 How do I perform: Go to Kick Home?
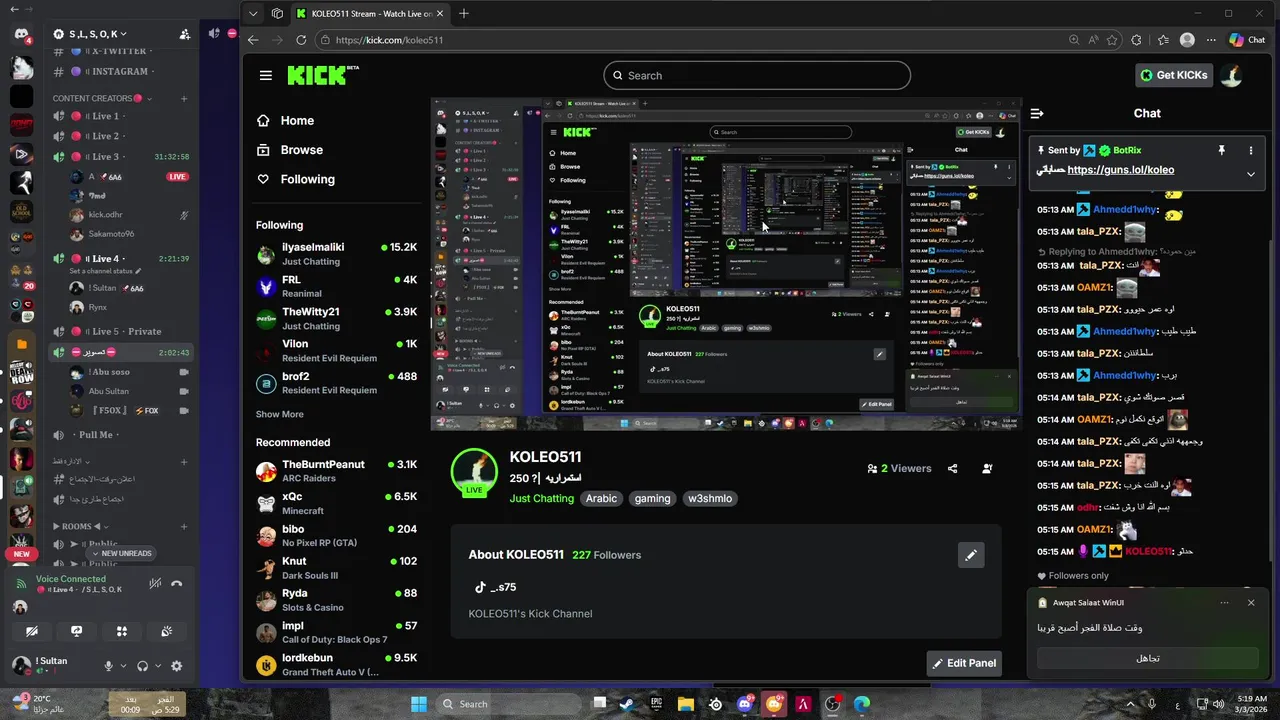tap(285, 120)
